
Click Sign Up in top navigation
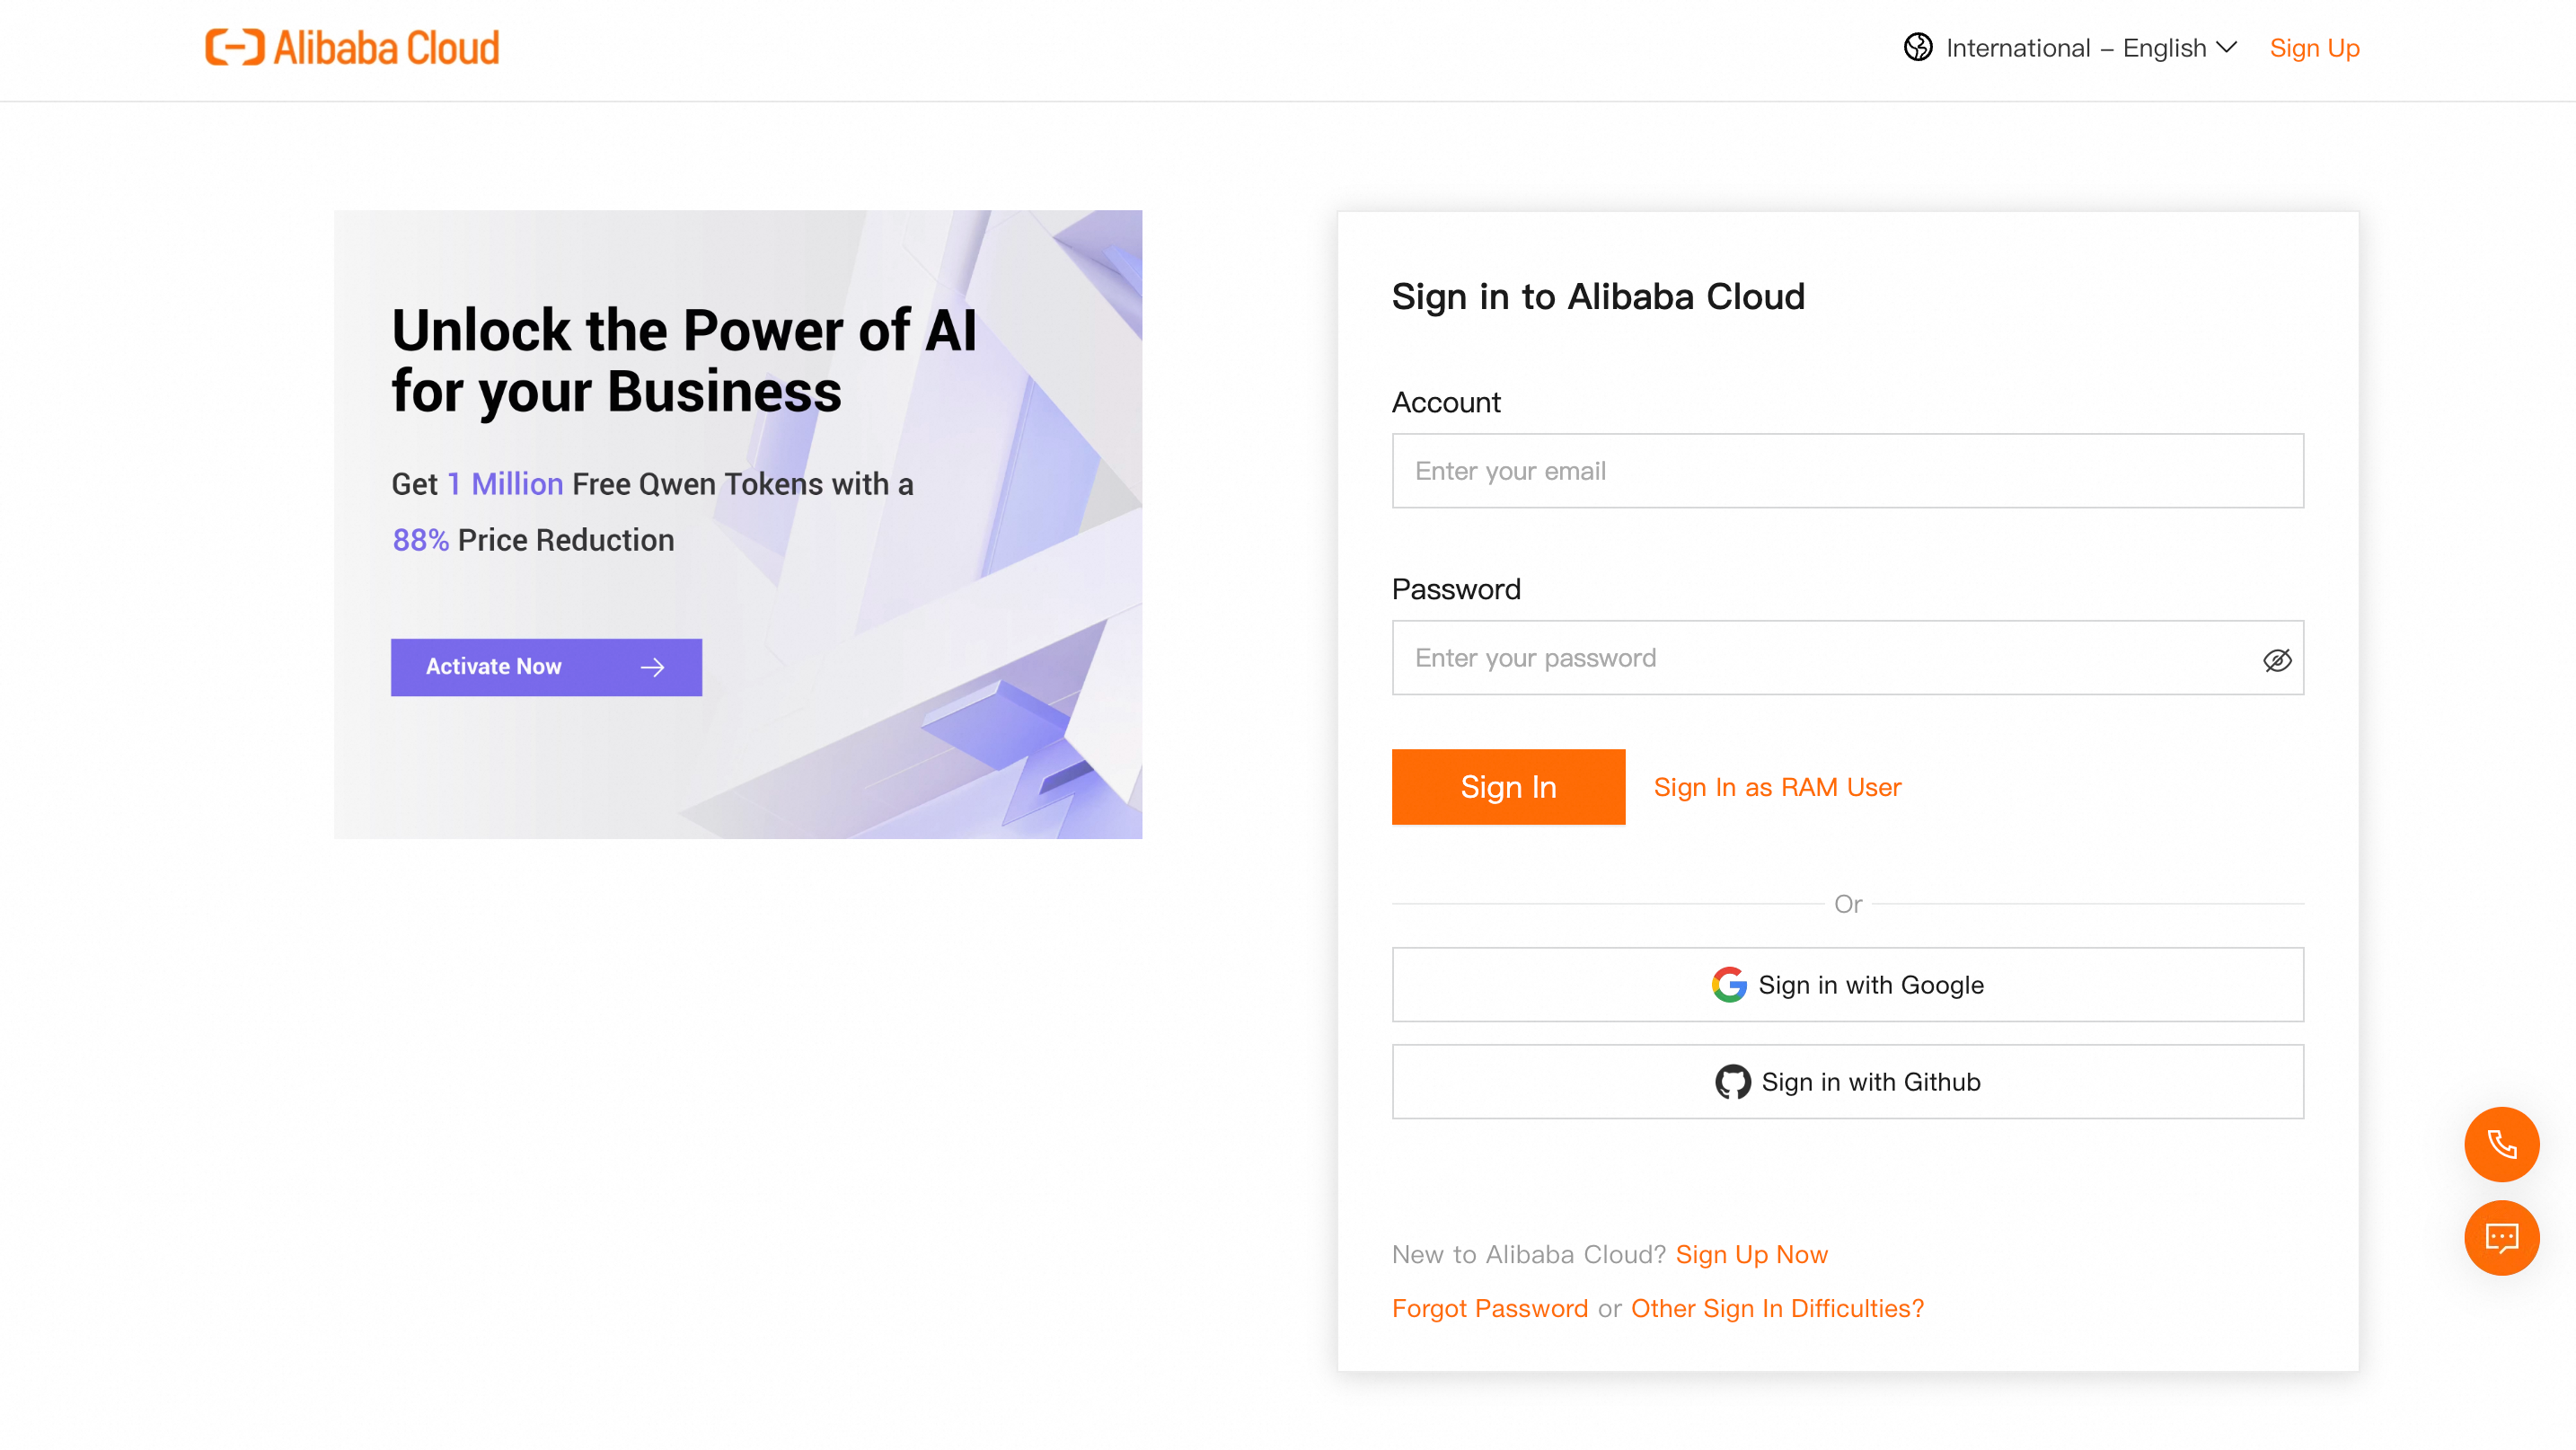point(2314,48)
